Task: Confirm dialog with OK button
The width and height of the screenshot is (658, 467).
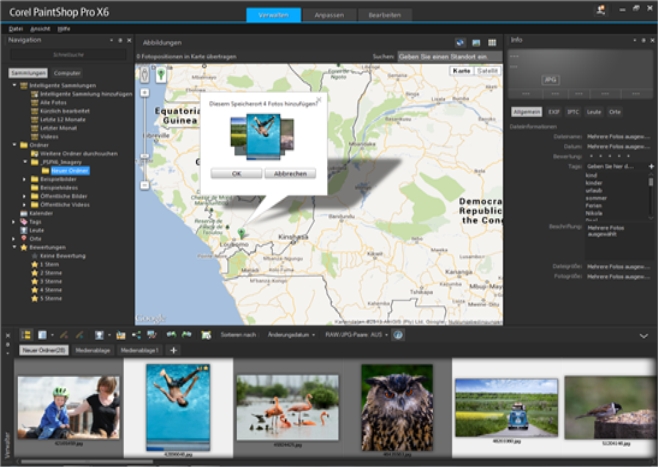Action: tap(236, 173)
